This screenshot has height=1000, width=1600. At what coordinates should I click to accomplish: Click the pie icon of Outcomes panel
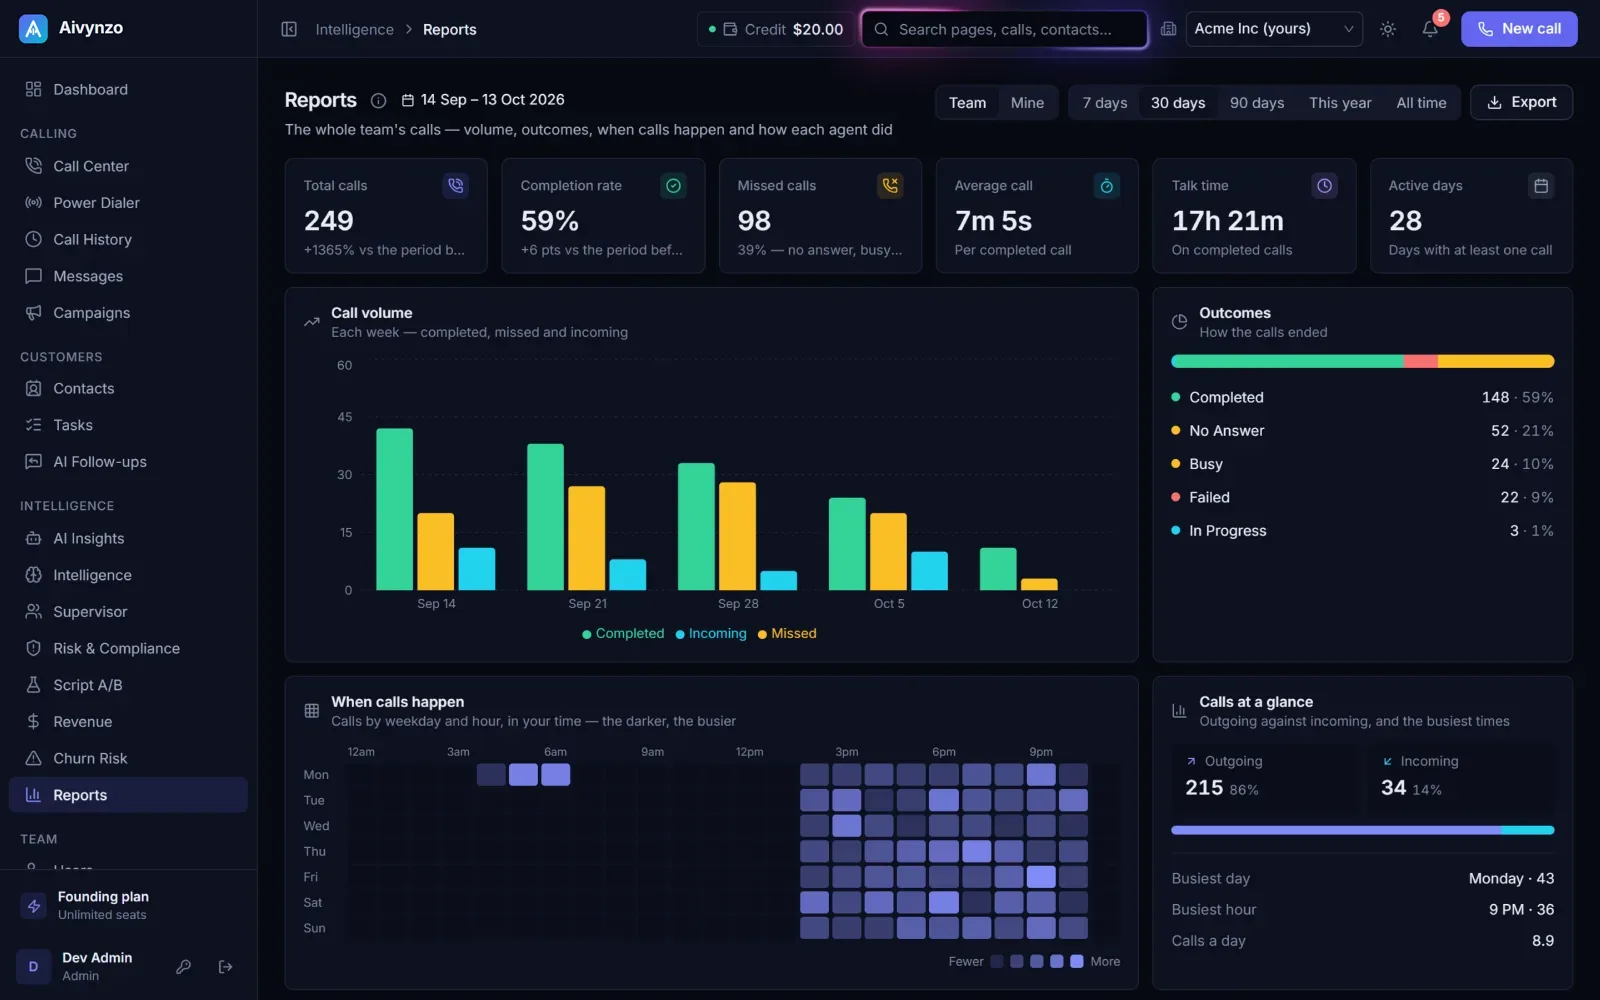pyautogui.click(x=1179, y=322)
